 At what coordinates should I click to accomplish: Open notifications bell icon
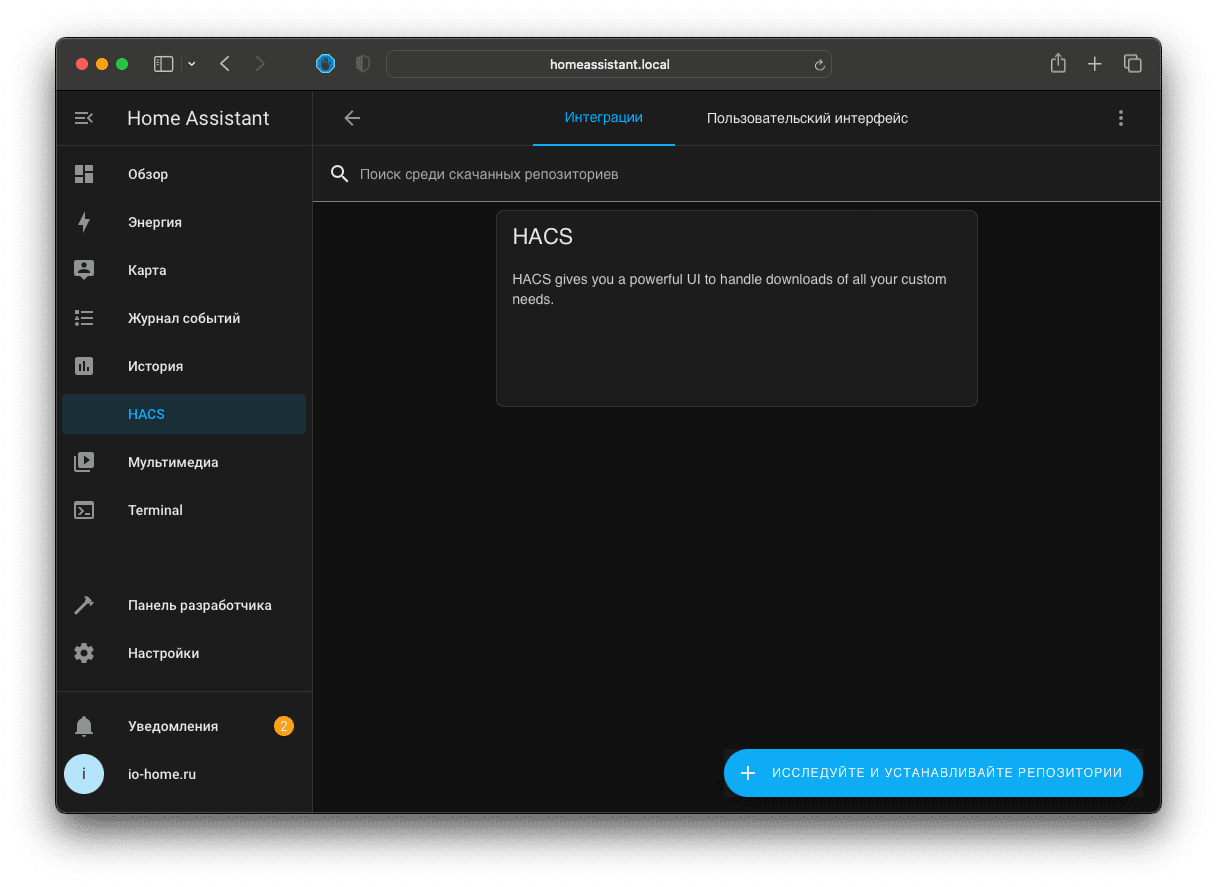click(84, 726)
